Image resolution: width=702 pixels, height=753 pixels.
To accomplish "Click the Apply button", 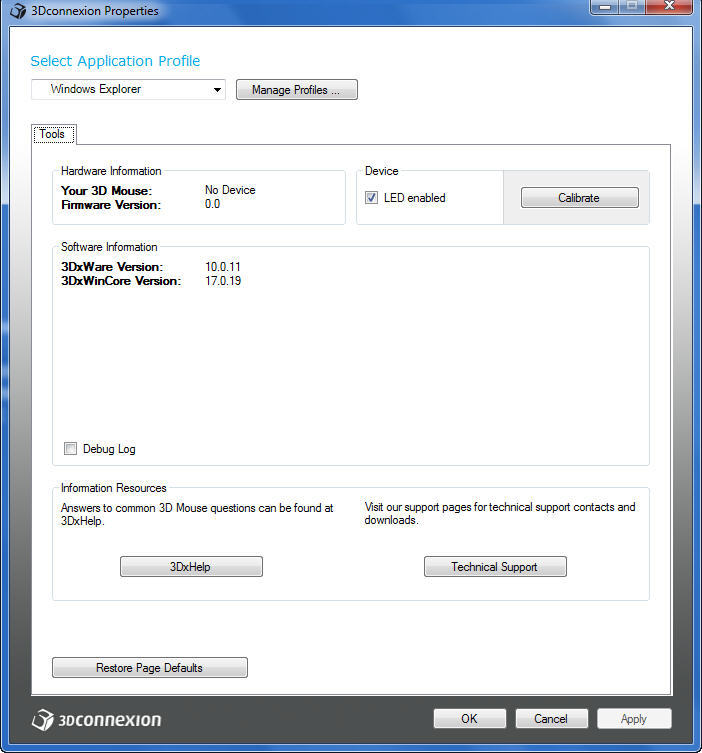I will tap(634, 718).
